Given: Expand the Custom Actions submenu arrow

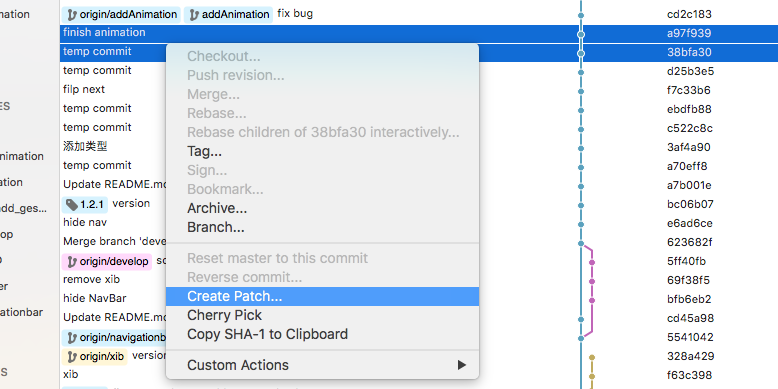Looking at the screenshot, I should click(461, 365).
